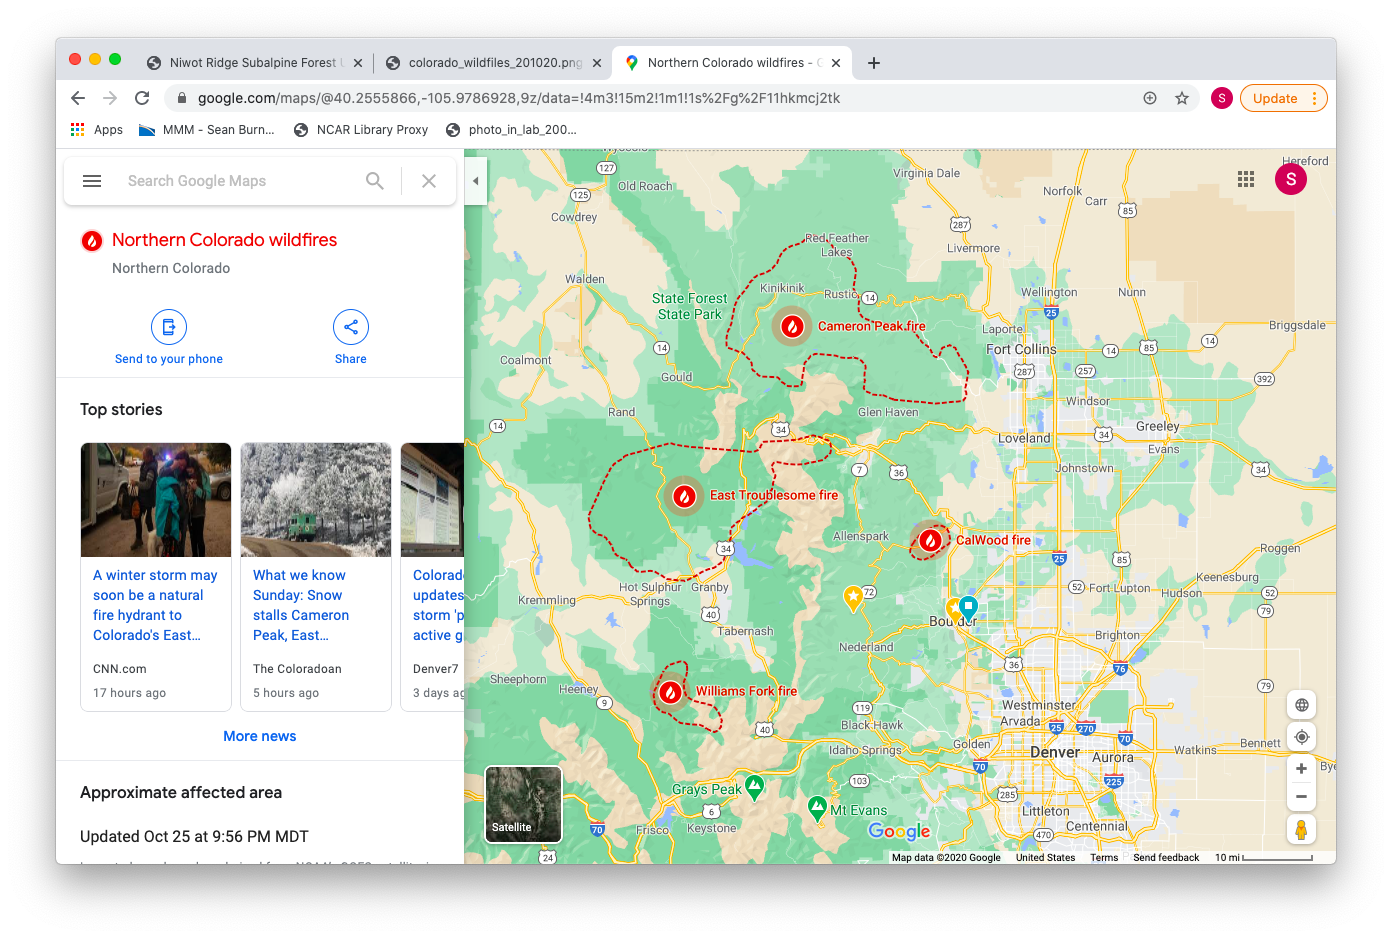Switch to Satellite view thumbnail

[523, 804]
